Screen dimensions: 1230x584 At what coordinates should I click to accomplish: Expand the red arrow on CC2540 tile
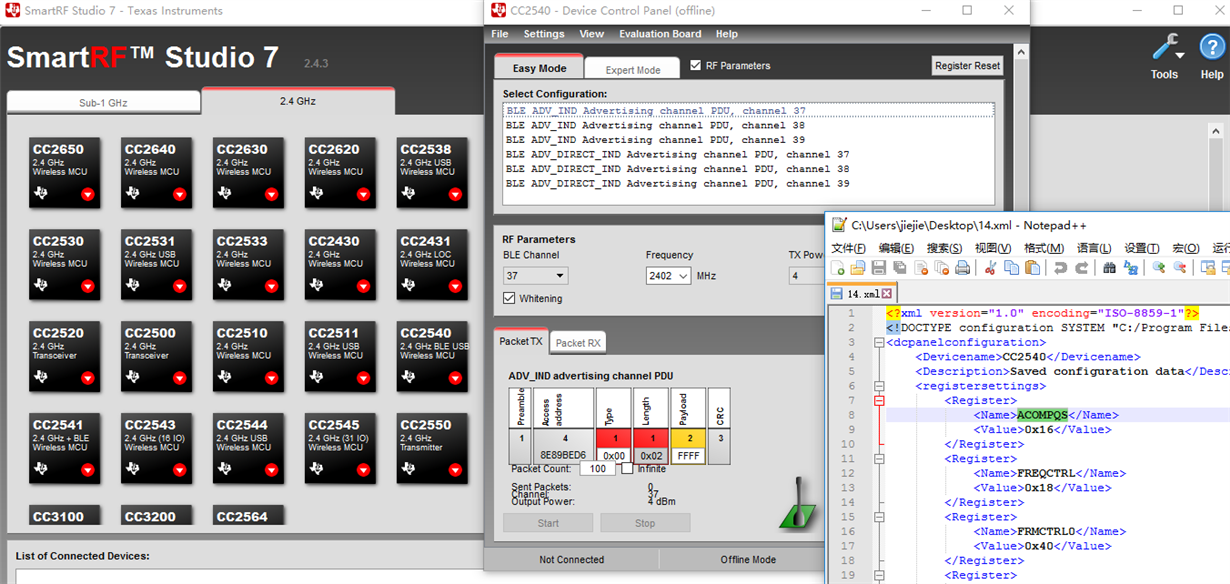pyautogui.click(x=455, y=378)
